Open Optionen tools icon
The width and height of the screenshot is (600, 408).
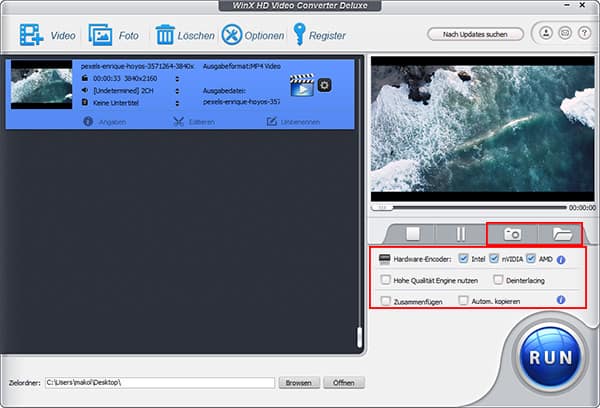pos(232,35)
